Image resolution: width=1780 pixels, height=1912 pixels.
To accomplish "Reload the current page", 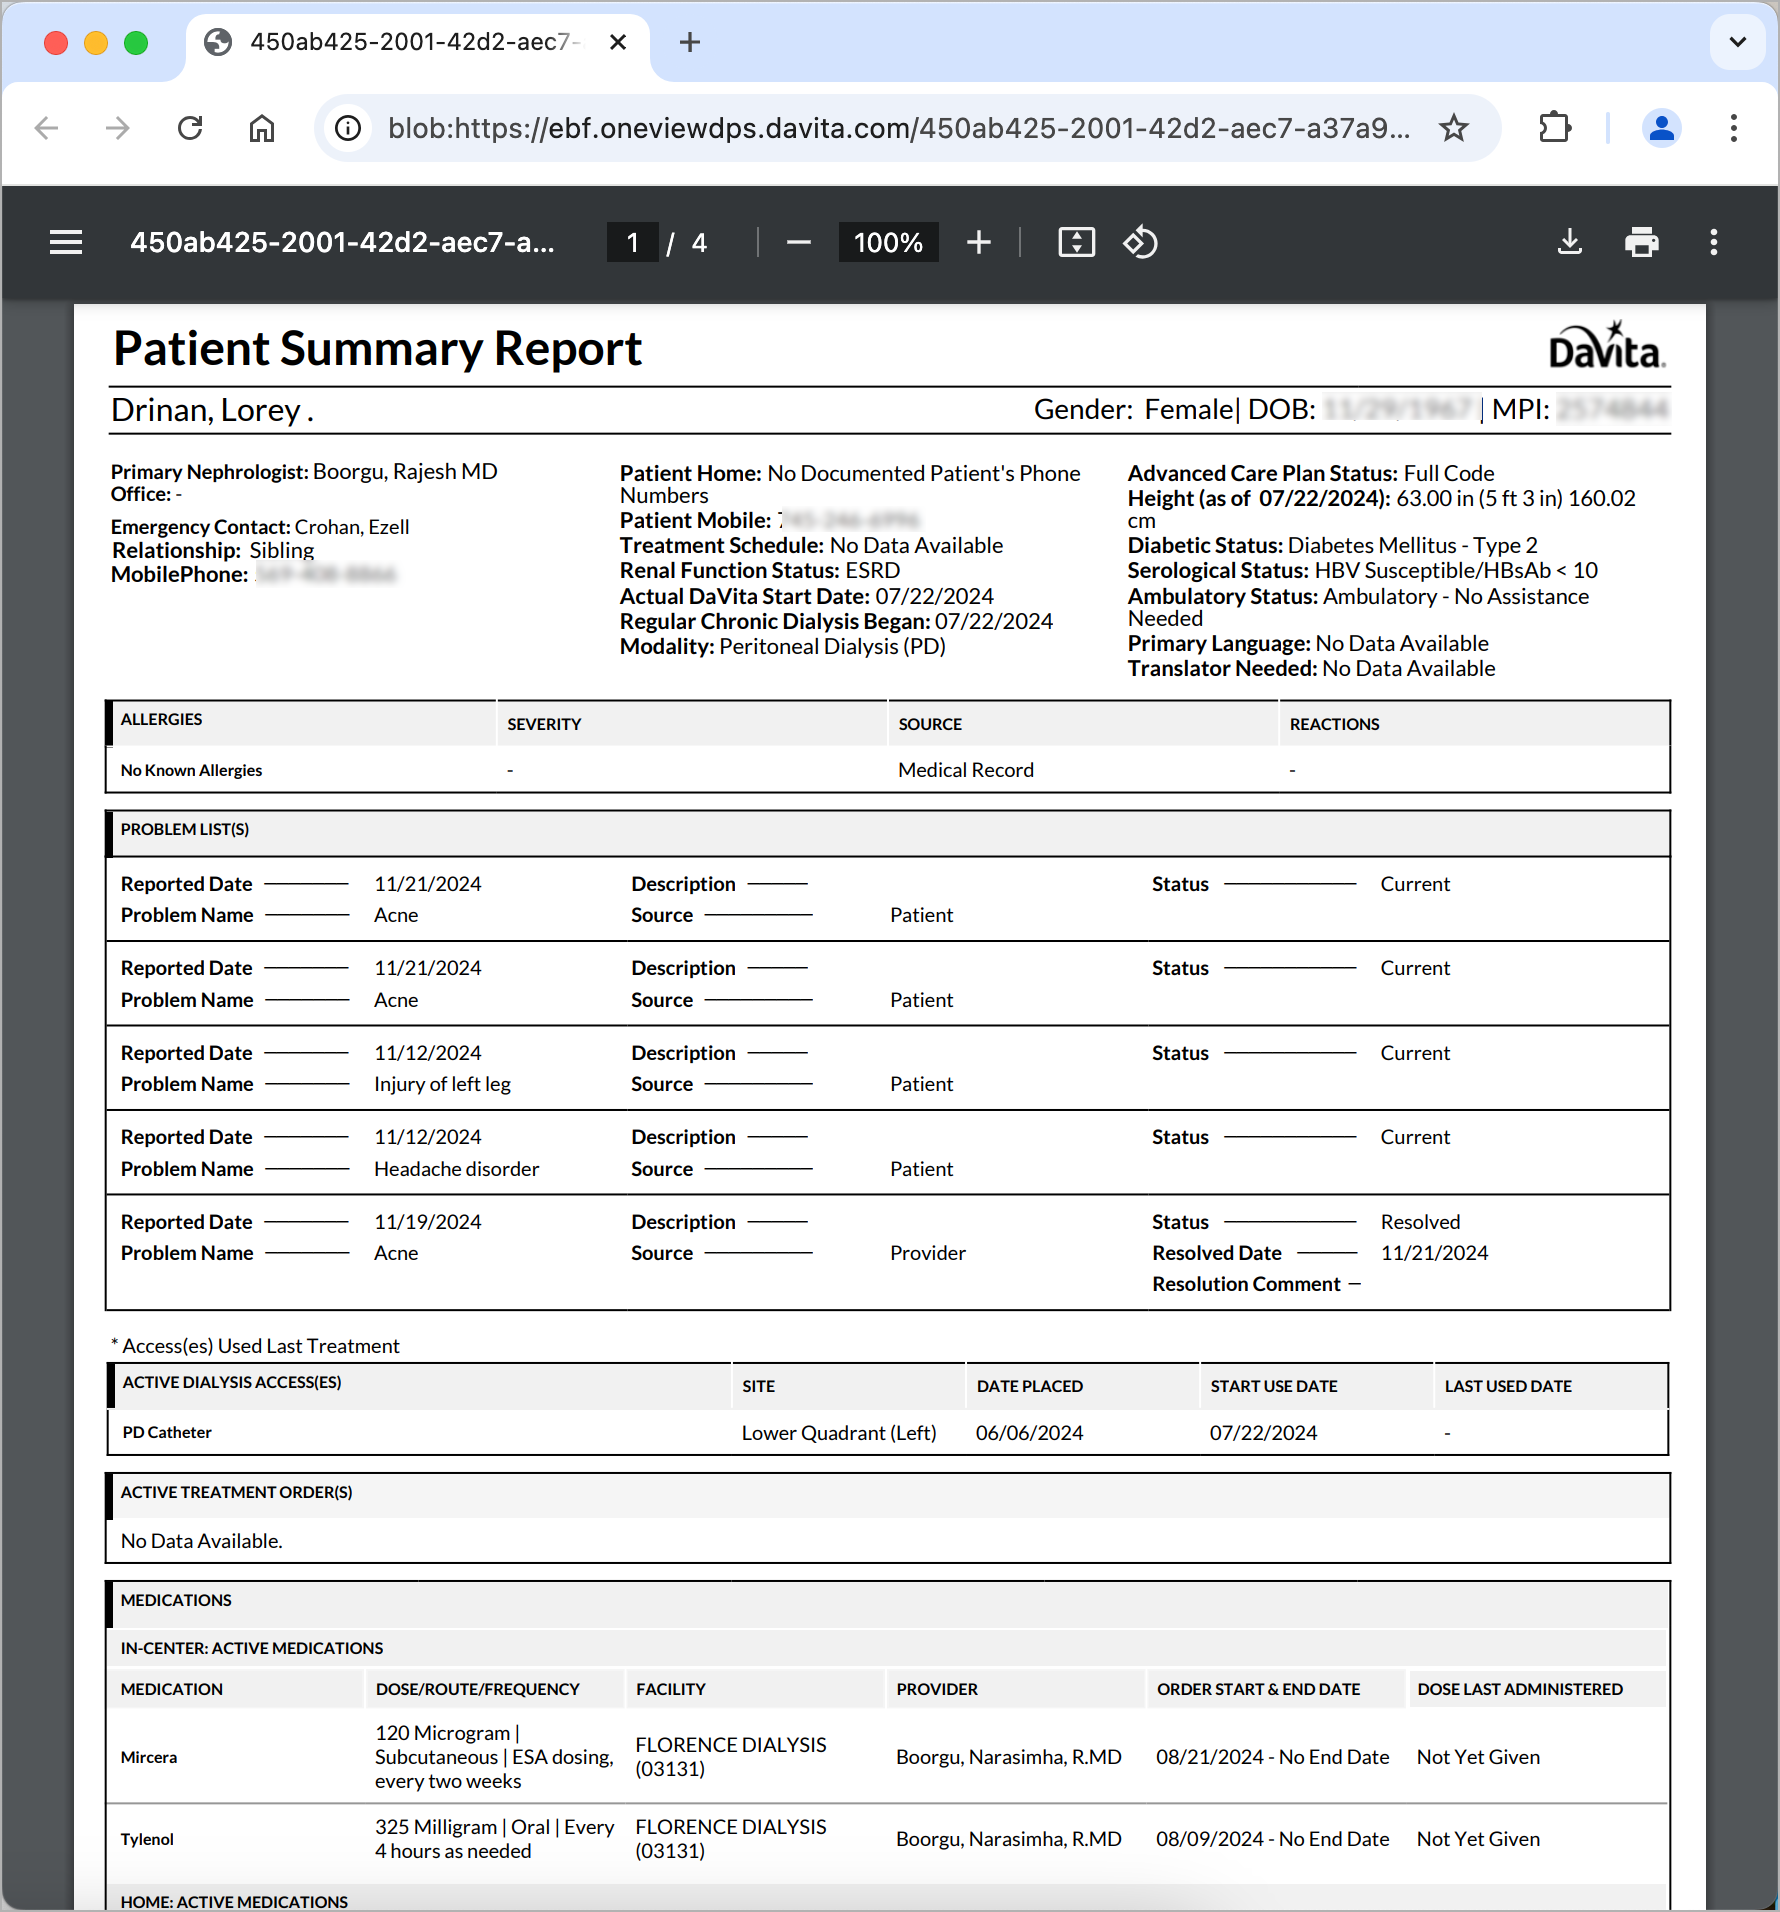I will 190,128.
